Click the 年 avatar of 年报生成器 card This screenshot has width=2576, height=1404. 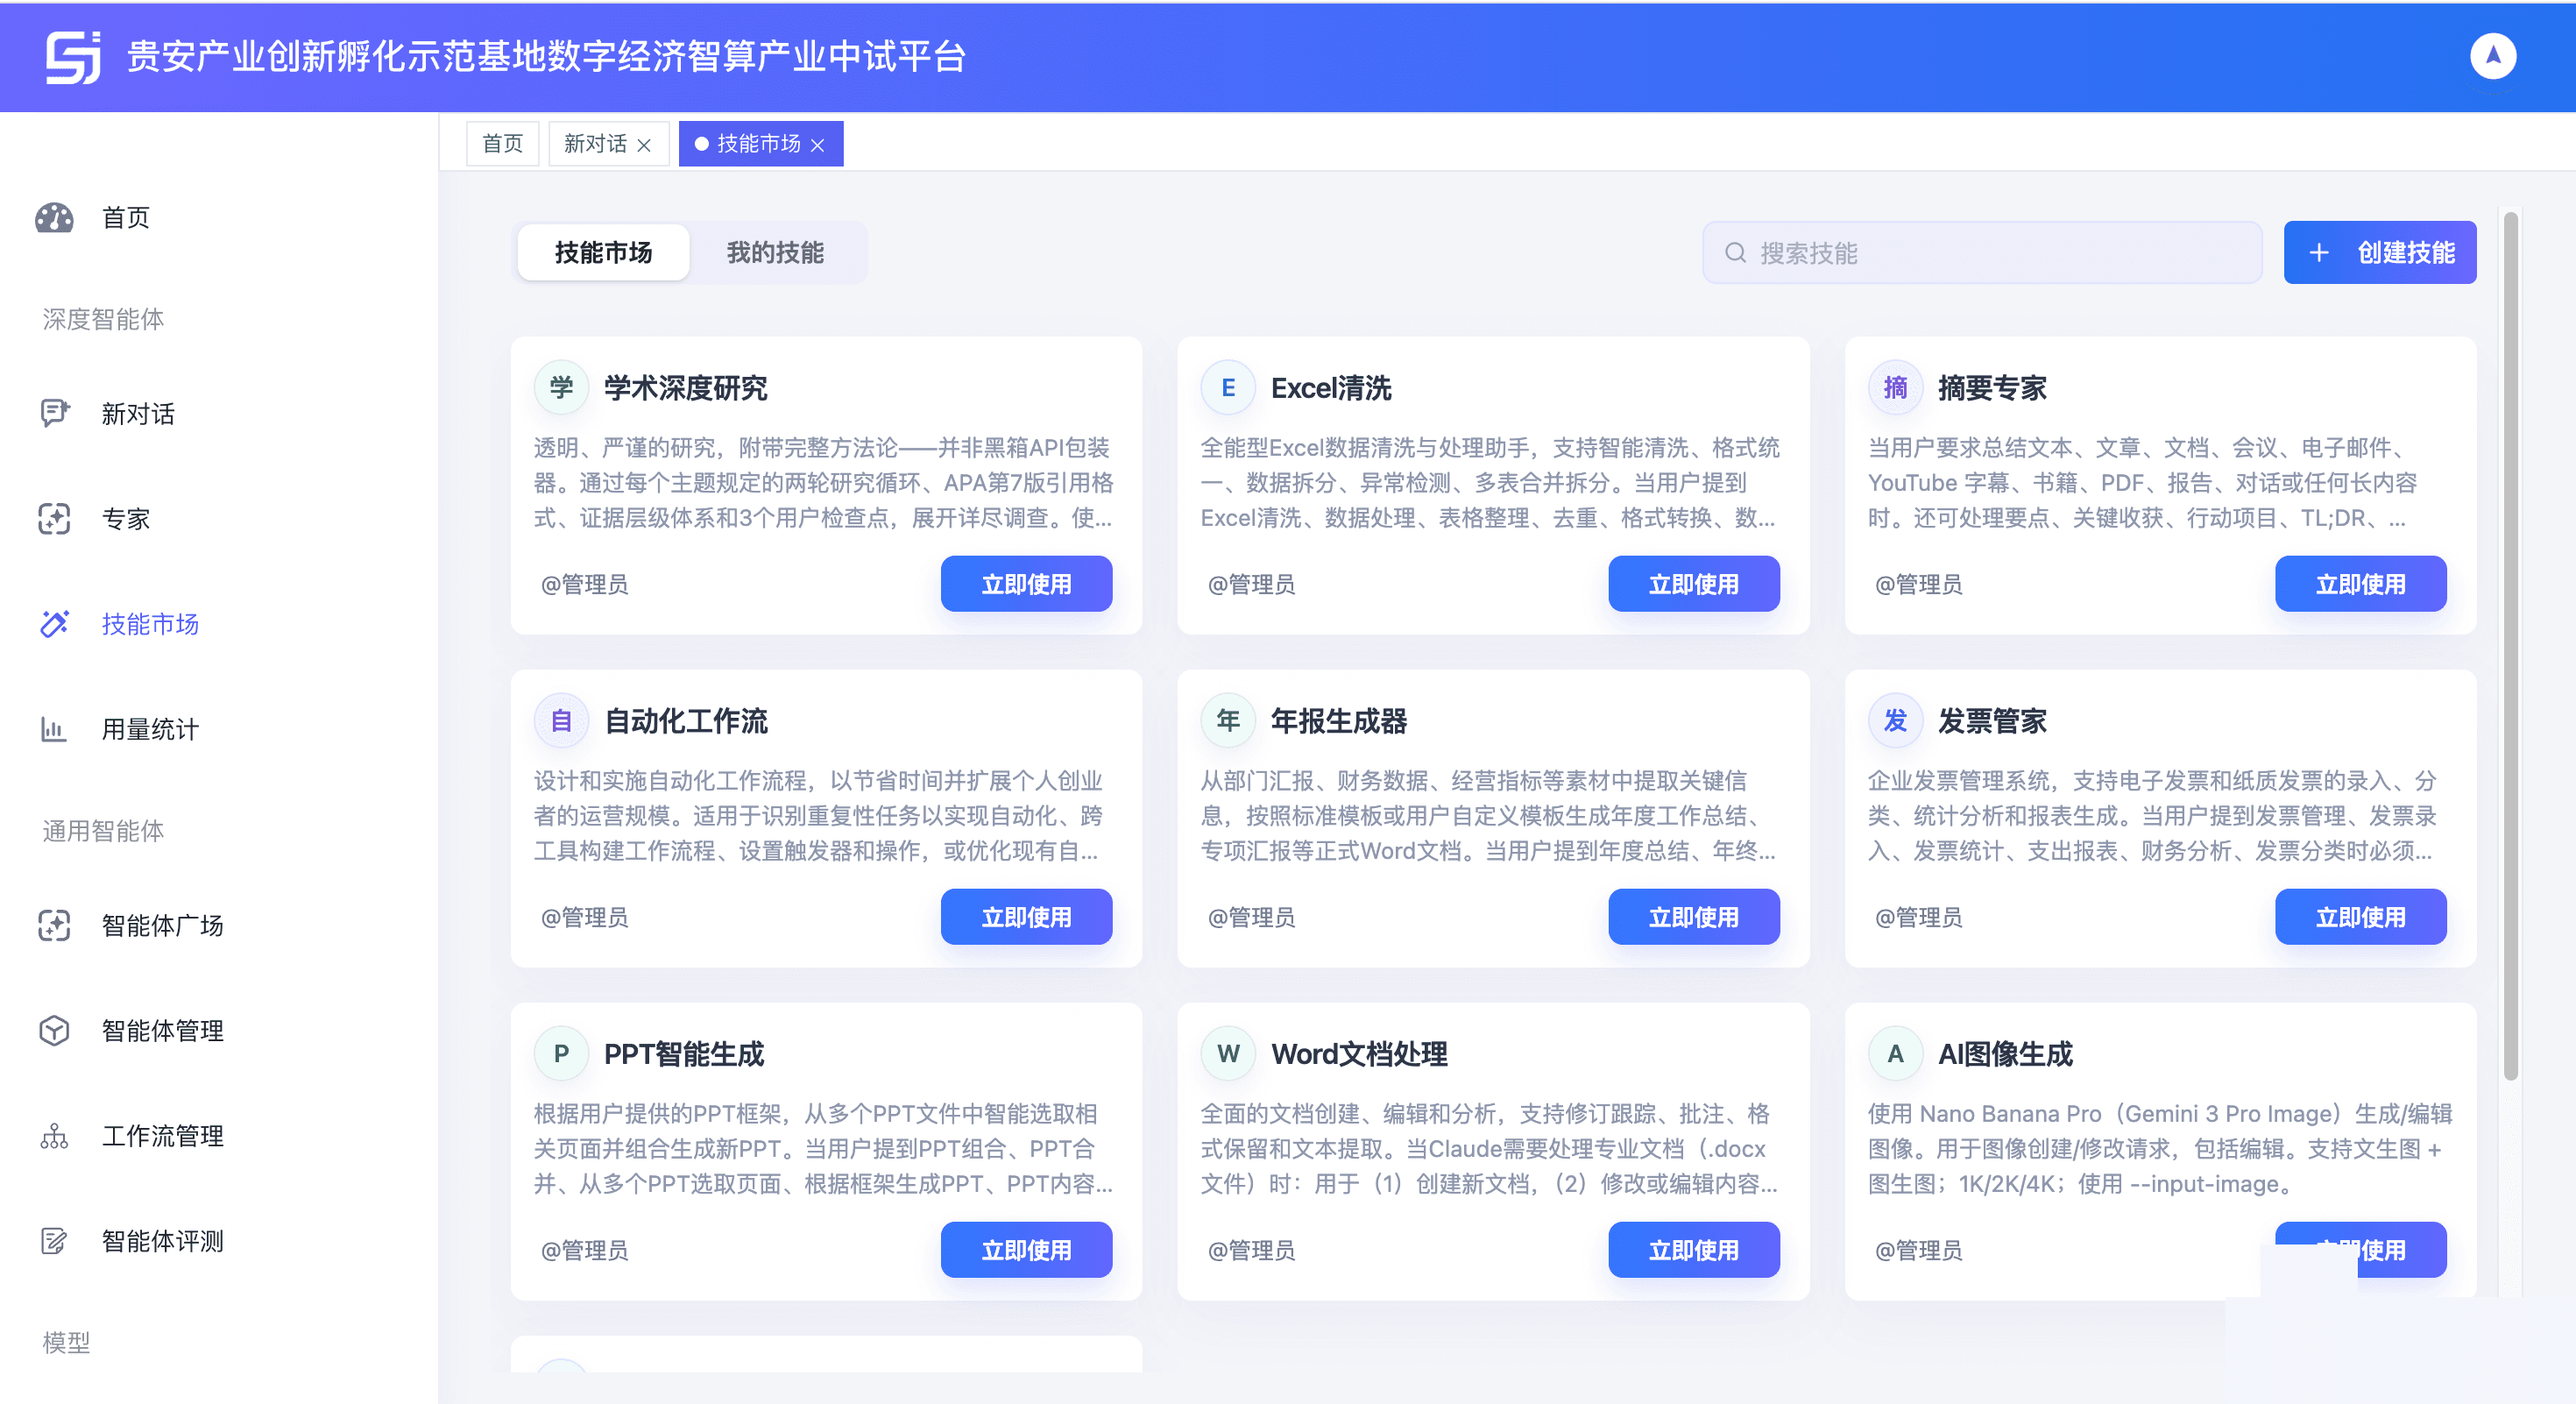tap(1228, 721)
